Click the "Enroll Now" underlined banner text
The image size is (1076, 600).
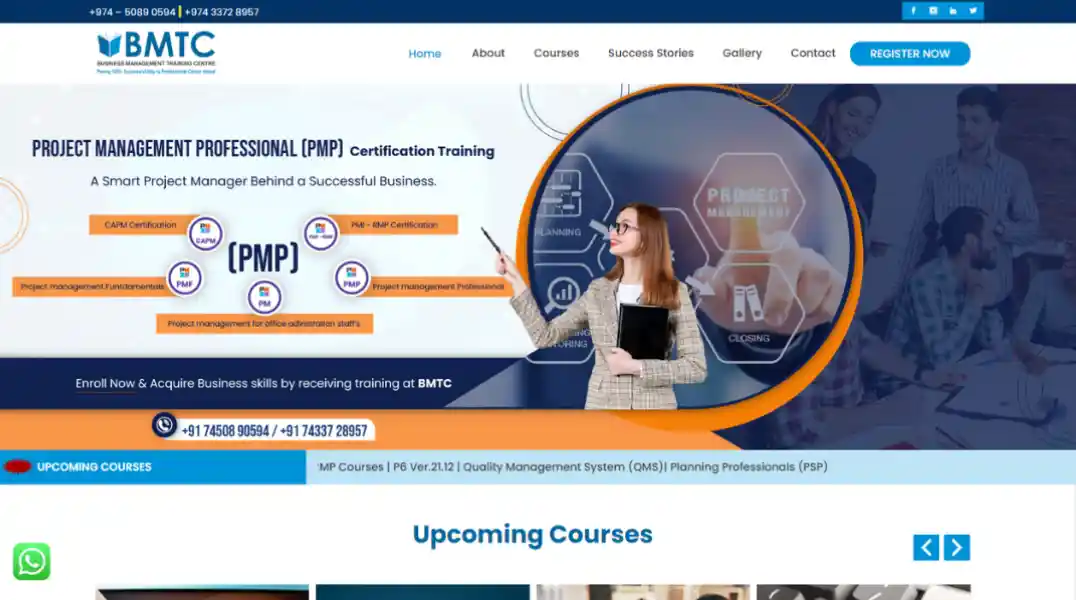click(x=105, y=384)
